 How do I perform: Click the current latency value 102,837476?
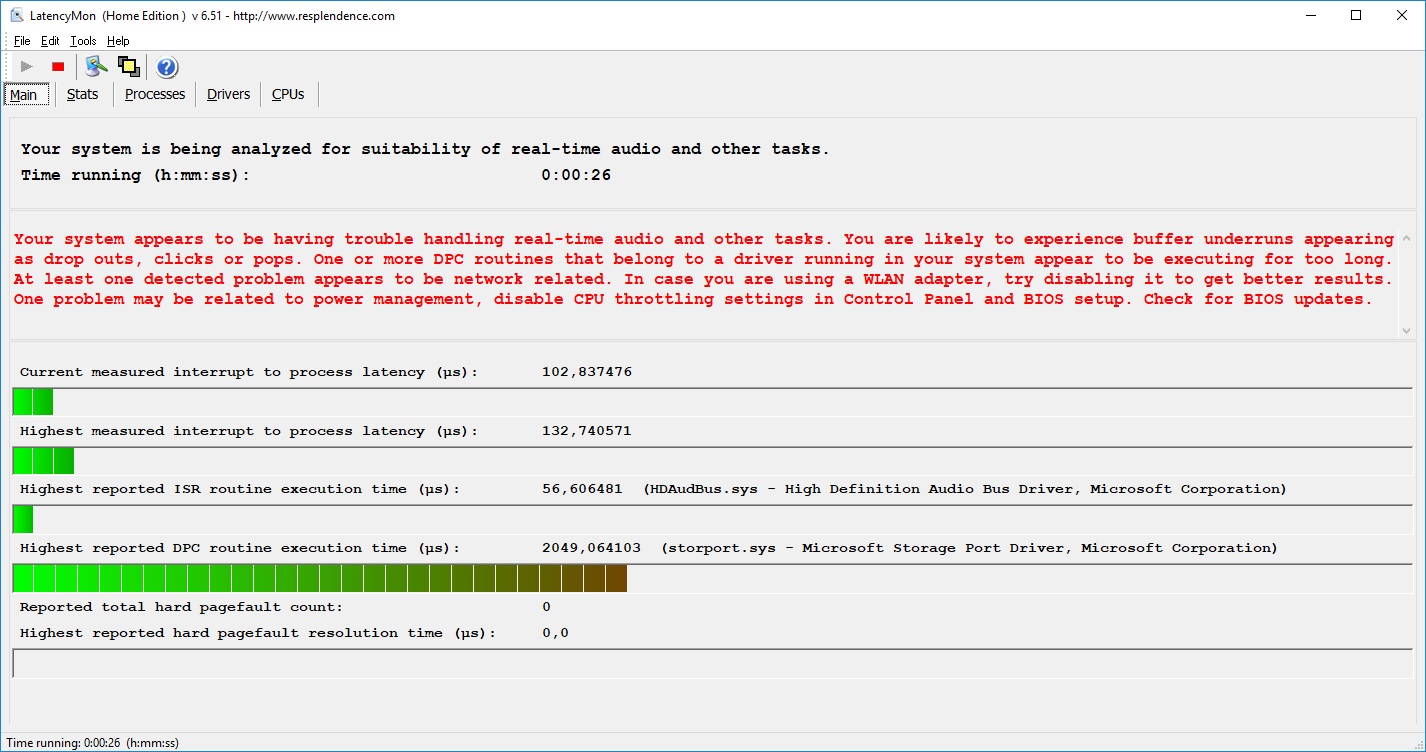[586, 372]
